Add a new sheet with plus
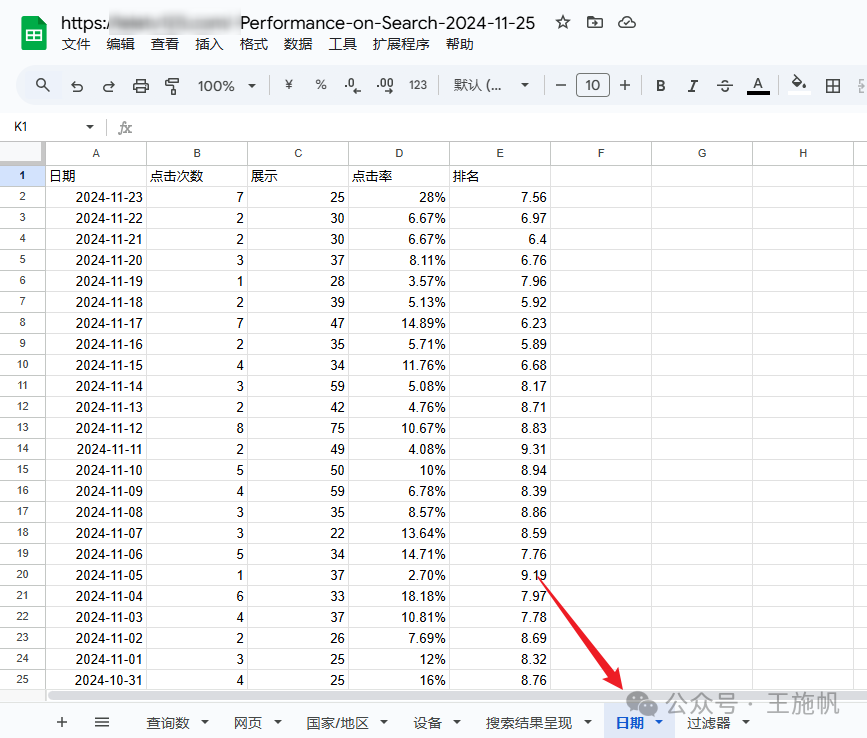 pos(62,722)
